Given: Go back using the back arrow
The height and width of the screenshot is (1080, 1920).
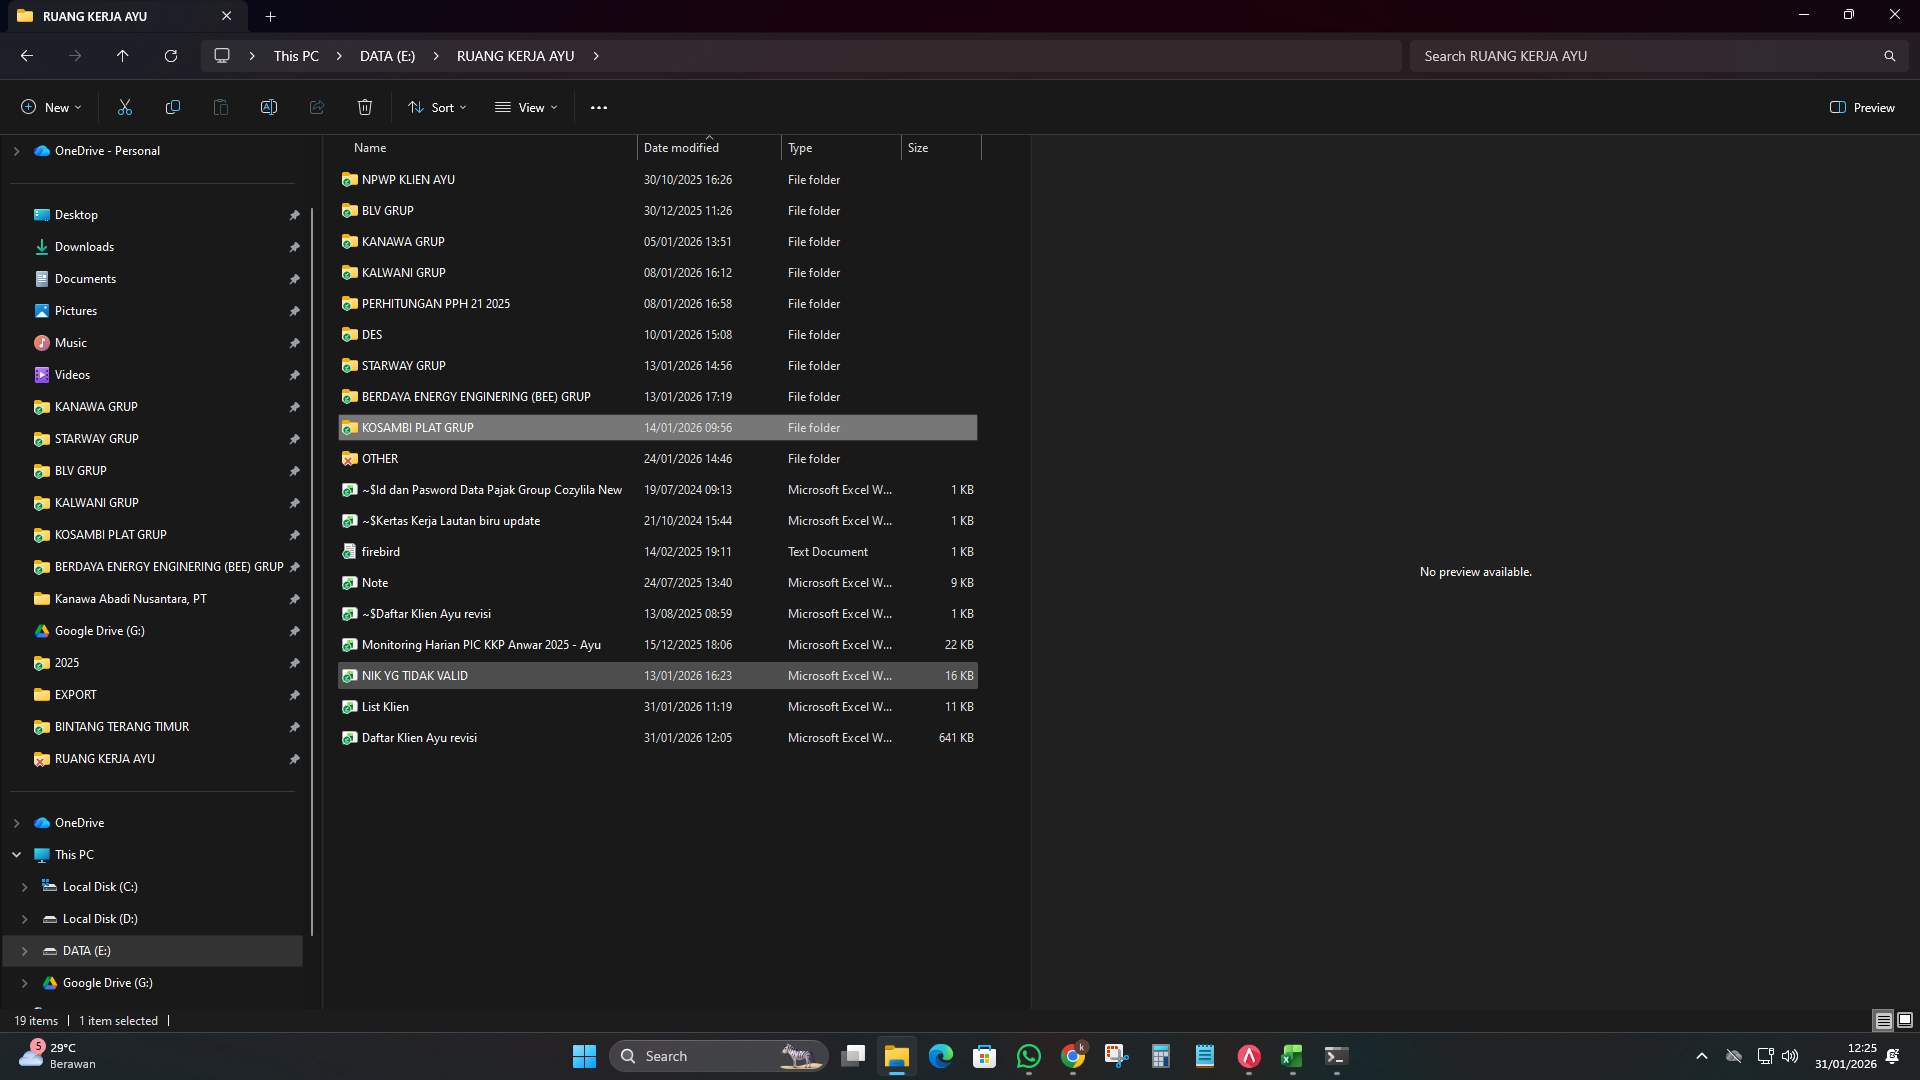Looking at the screenshot, I should [26, 56].
